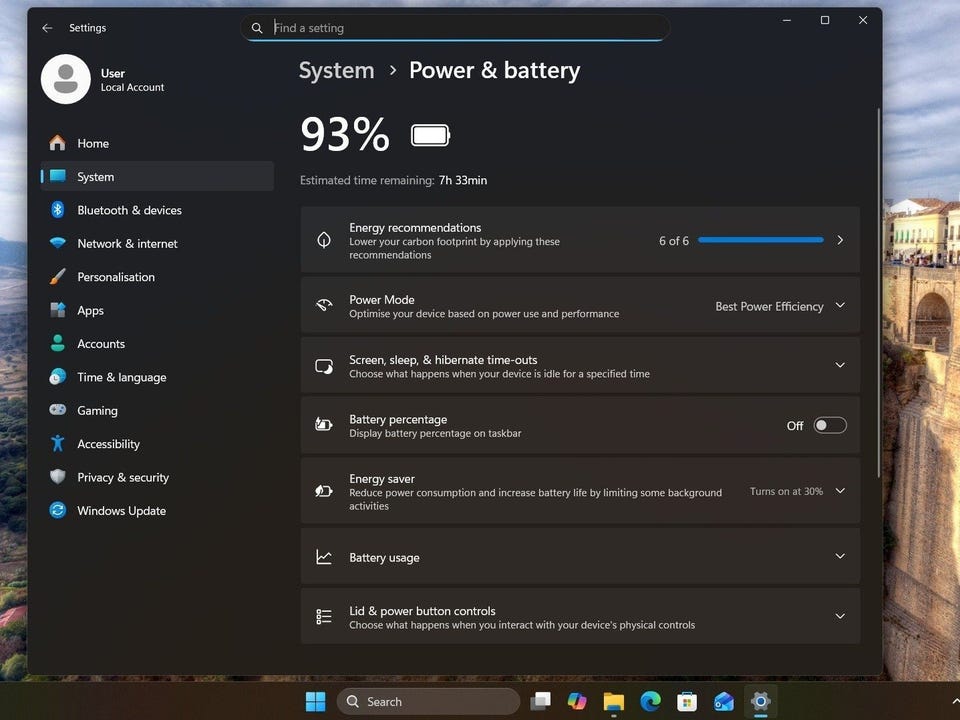Viewport: 960px width, 720px height.
Task: Click the Windows Start button
Action: [x=315, y=702]
